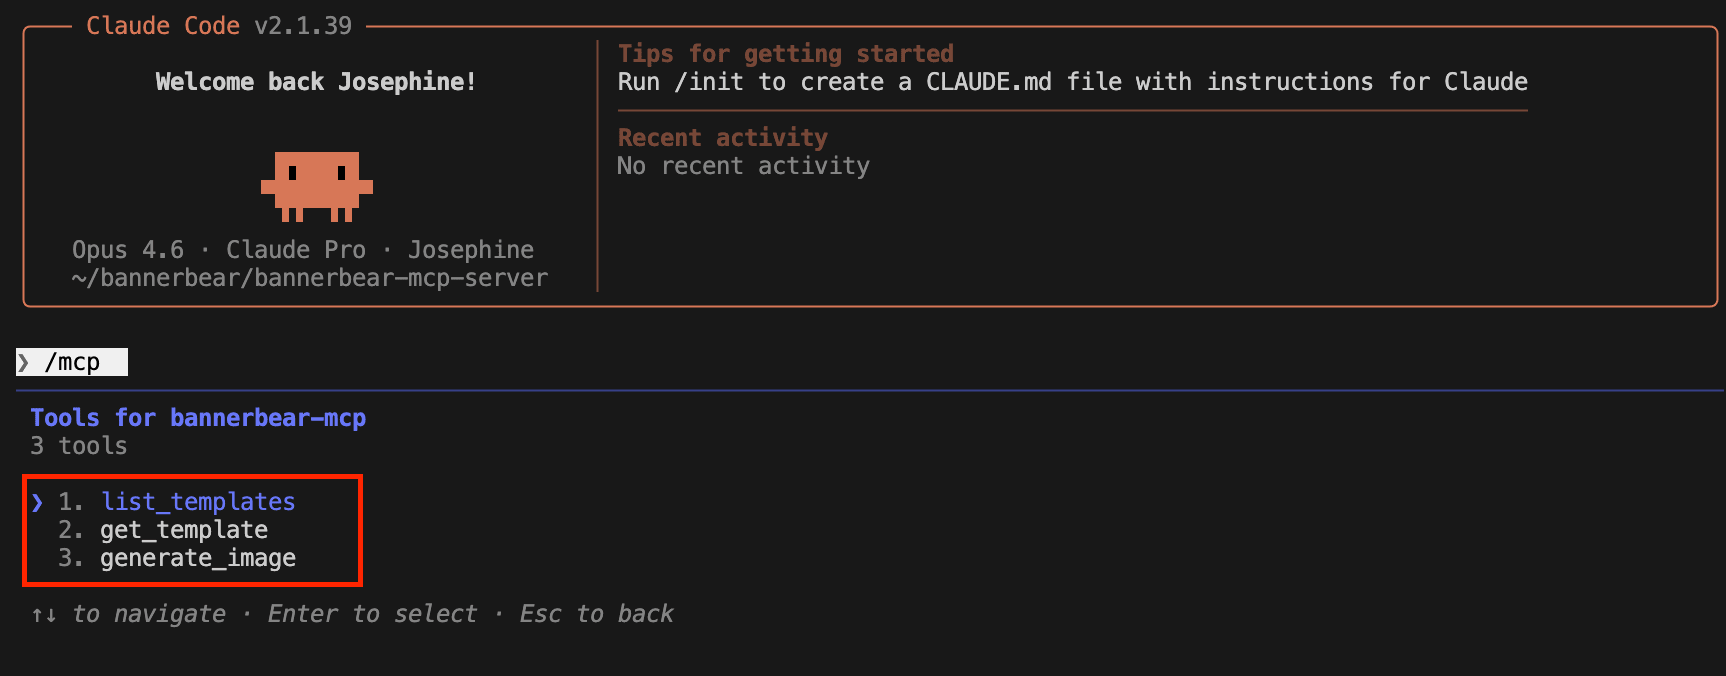
Task: Click the Claude Code v2.1.39 title label
Action: click(x=220, y=25)
